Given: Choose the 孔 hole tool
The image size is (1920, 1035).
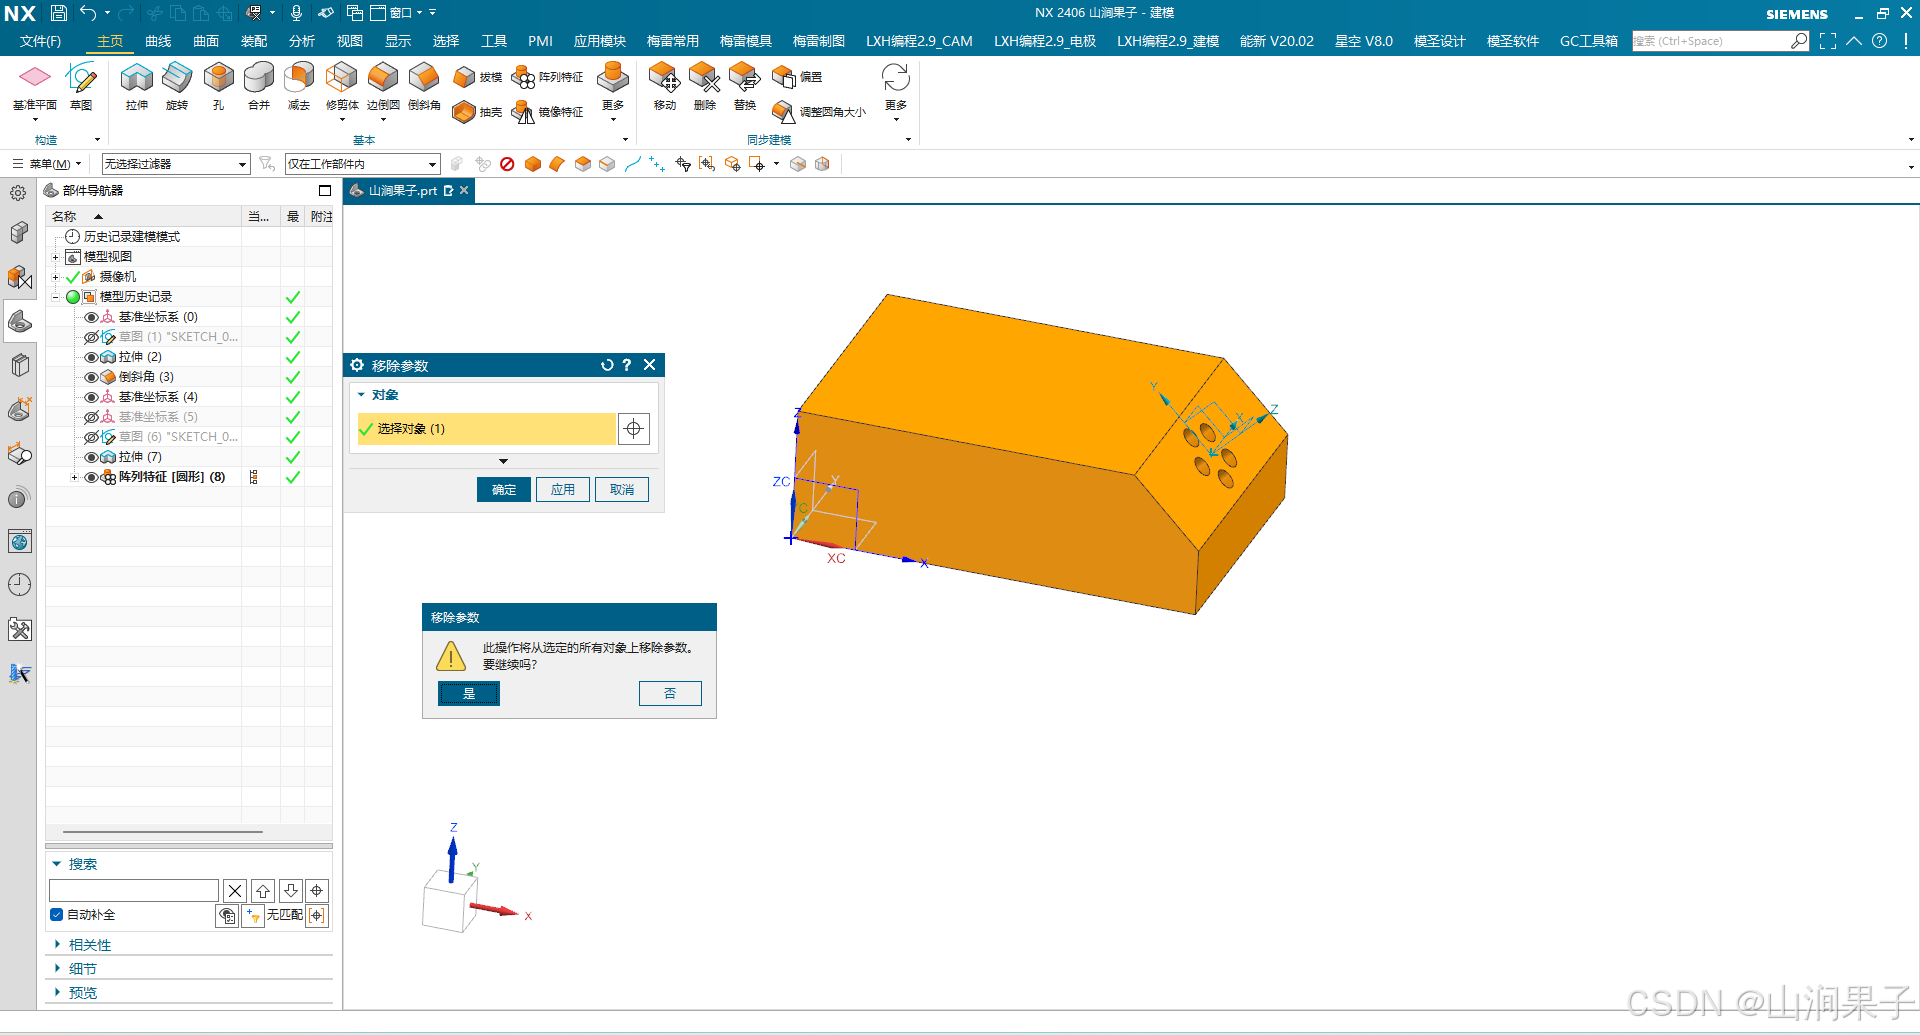Looking at the screenshot, I should 218,87.
